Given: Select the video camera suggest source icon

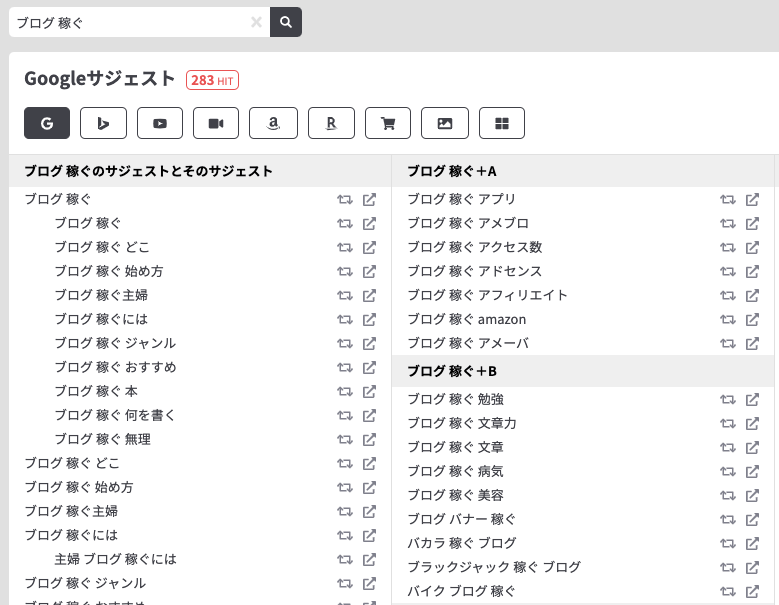Looking at the screenshot, I should 216,123.
